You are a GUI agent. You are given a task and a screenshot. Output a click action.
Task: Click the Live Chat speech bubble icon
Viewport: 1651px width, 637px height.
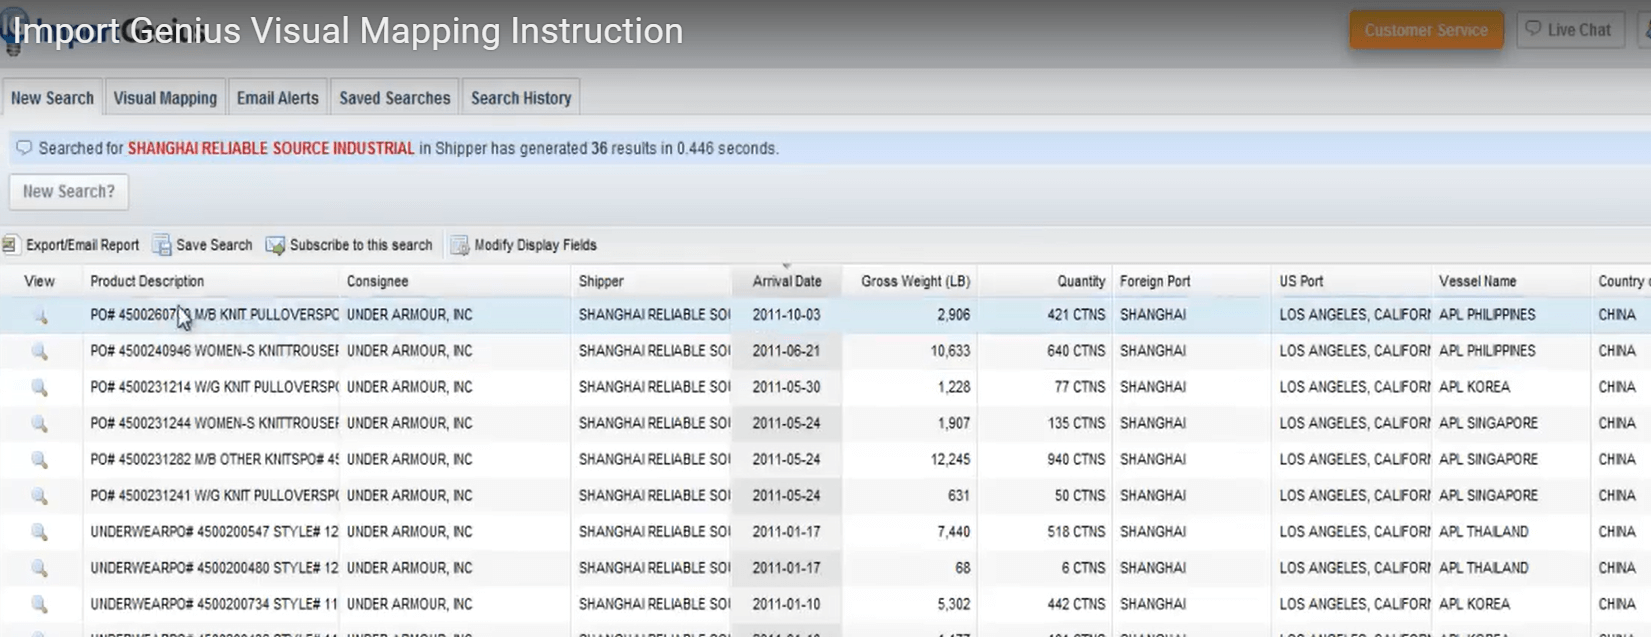1533,29
